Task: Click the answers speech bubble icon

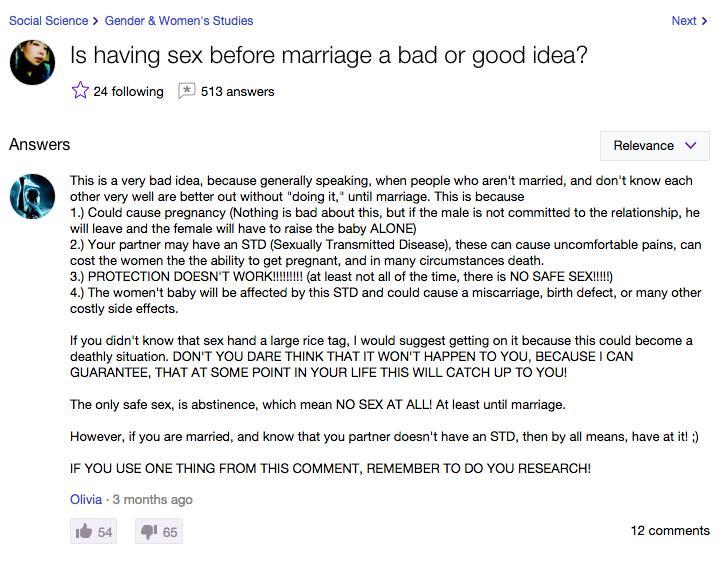Action: click(186, 90)
